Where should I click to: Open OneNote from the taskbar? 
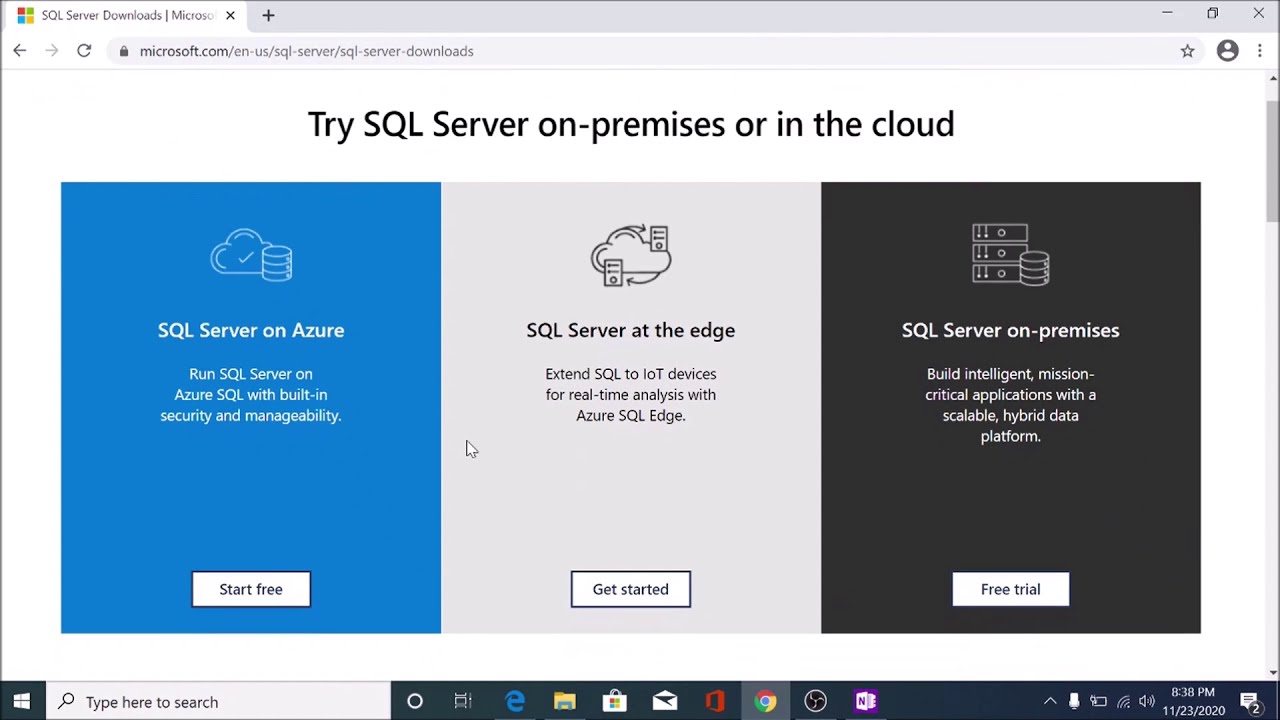(865, 701)
